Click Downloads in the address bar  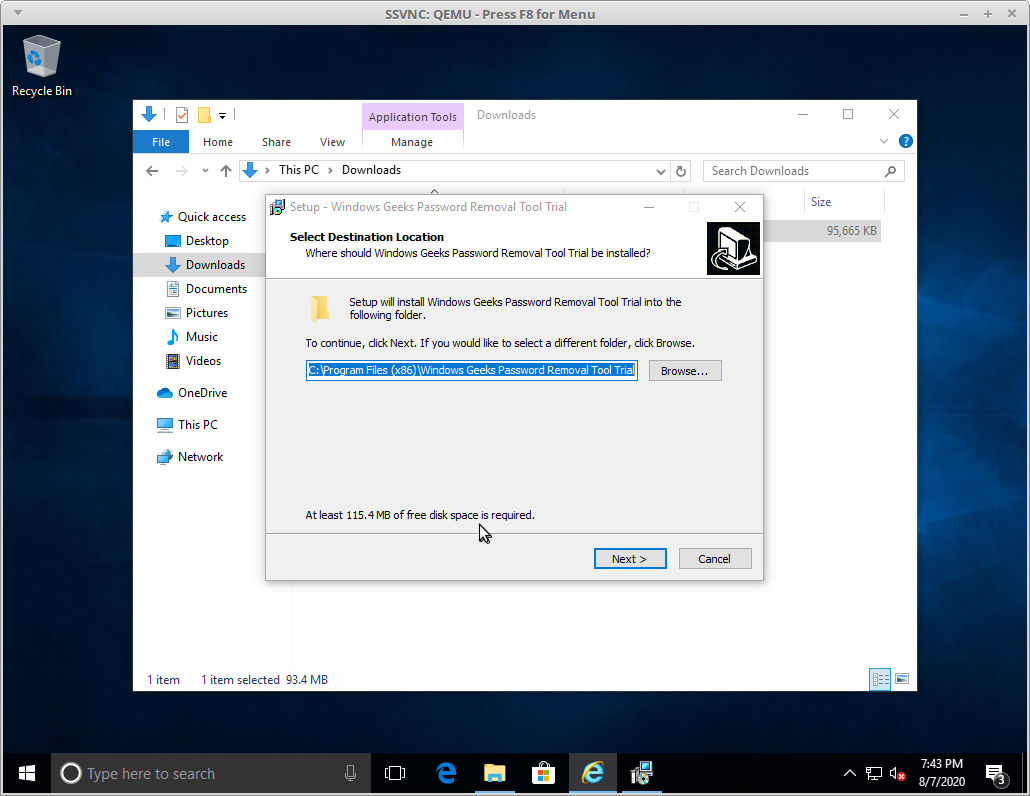click(371, 170)
